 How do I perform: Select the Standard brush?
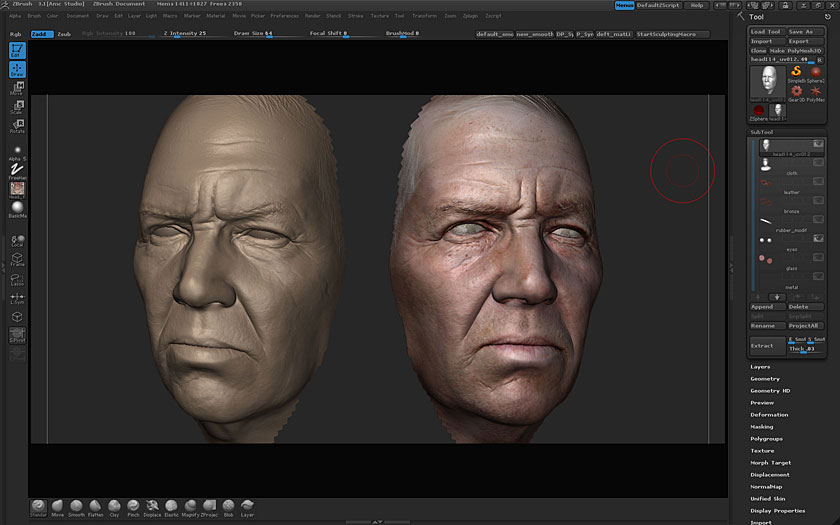click(38, 508)
